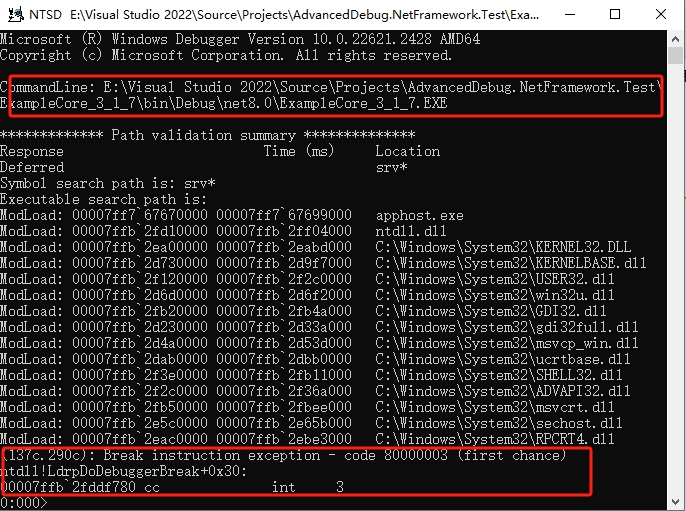The width and height of the screenshot is (686, 511).
Task: Click the ucrtbase.dll module path
Action: click(x=503, y=359)
